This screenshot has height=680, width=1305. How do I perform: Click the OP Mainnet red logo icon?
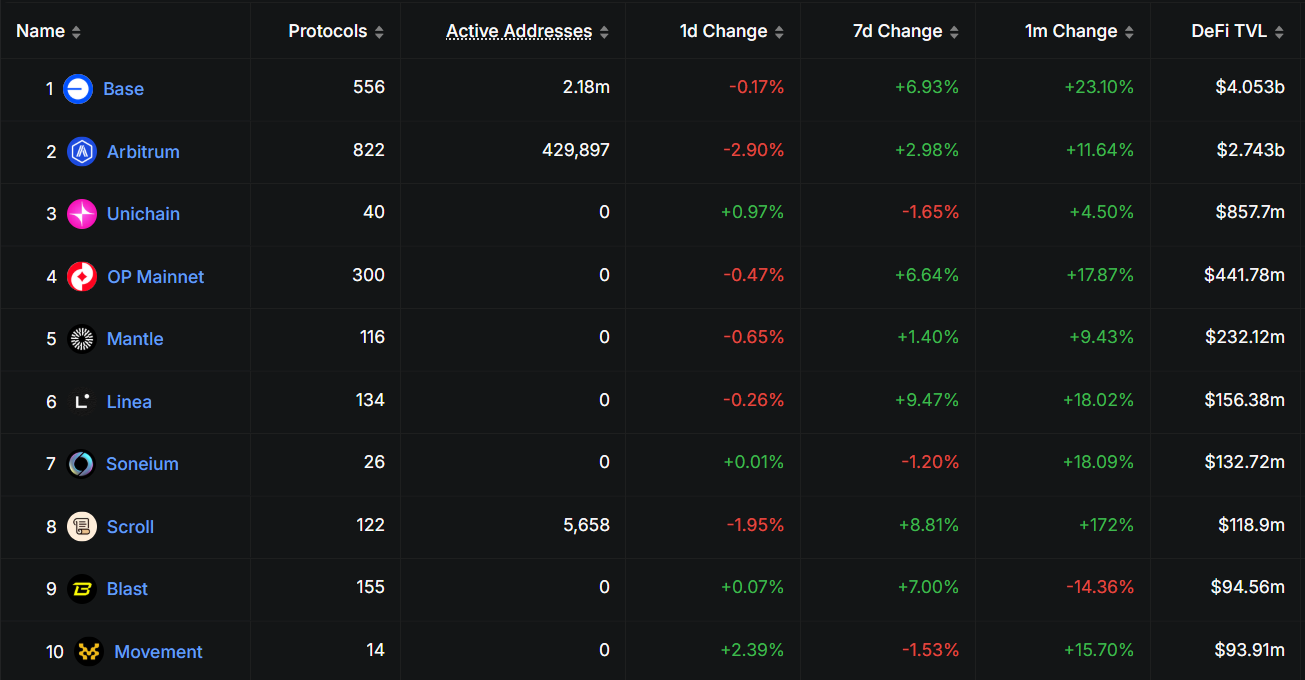pyautogui.click(x=82, y=277)
